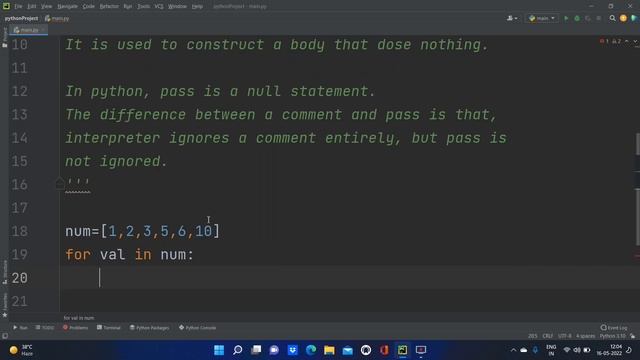
Task: Open the Event Log button
Action: point(613,327)
